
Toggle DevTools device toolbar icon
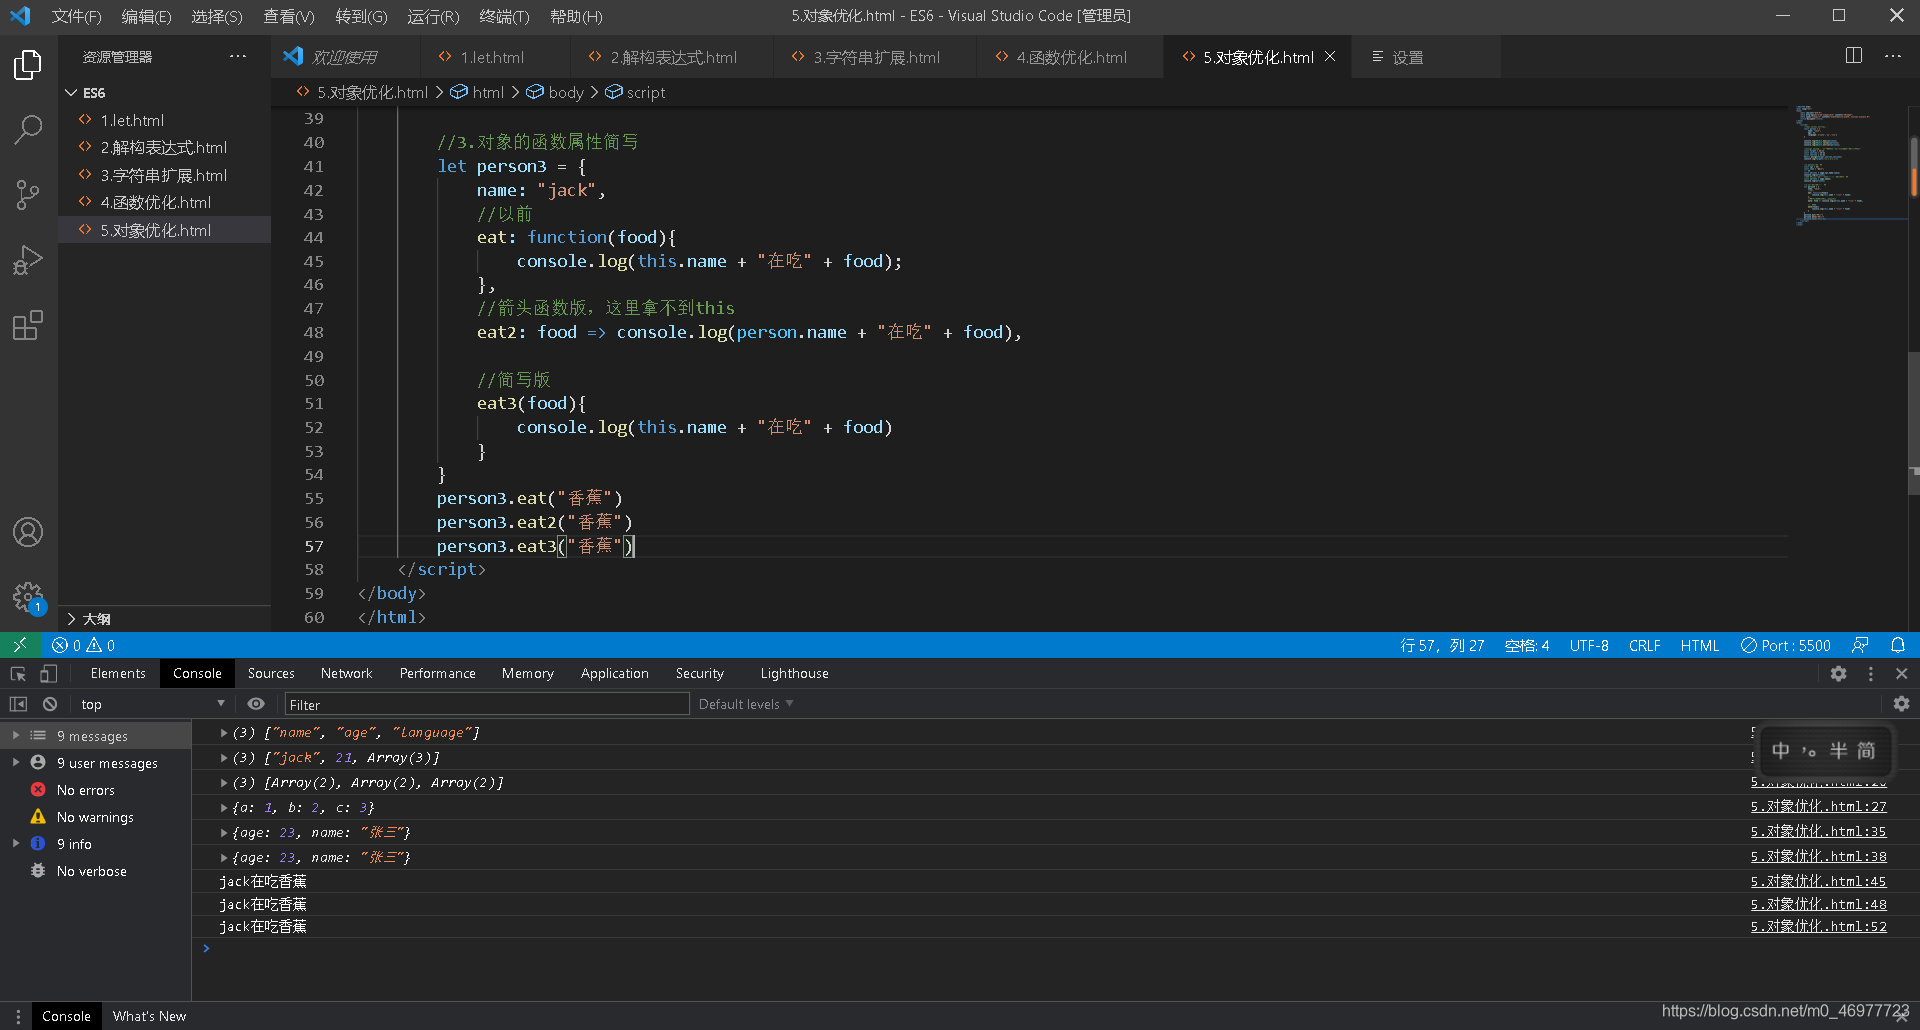click(48, 674)
